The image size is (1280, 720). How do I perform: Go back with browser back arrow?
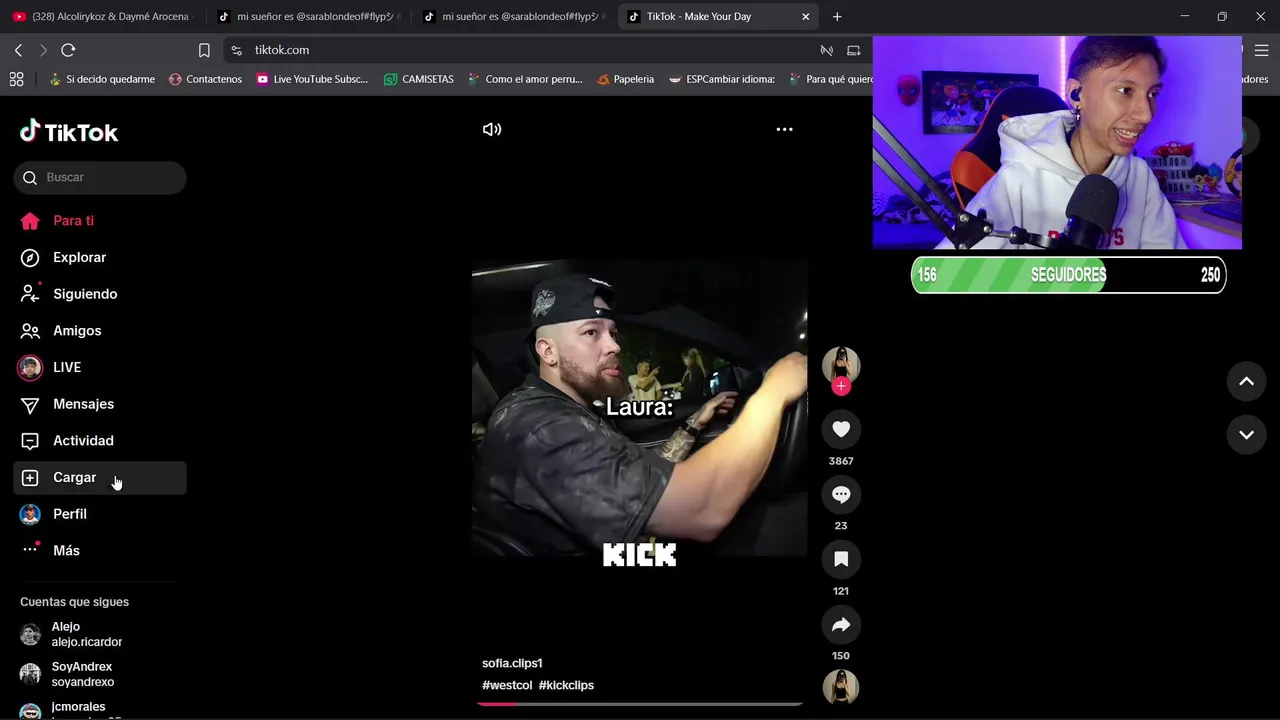click(18, 50)
